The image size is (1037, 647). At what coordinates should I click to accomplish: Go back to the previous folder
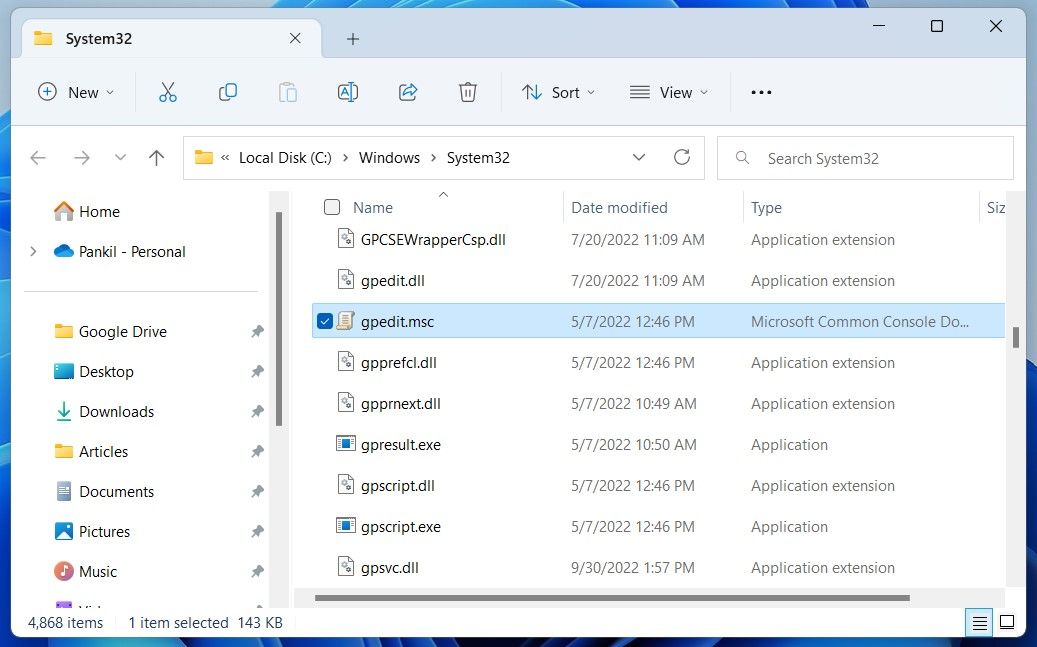pos(37,157)
